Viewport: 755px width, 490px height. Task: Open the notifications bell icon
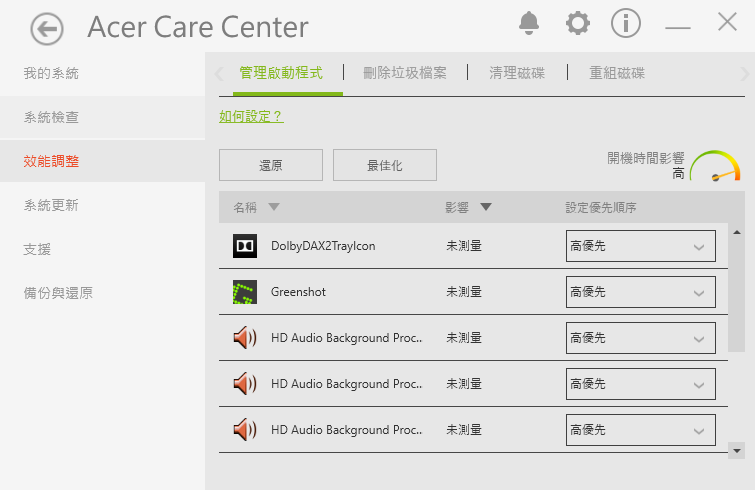pyautogui.click(x=529, y=23)
